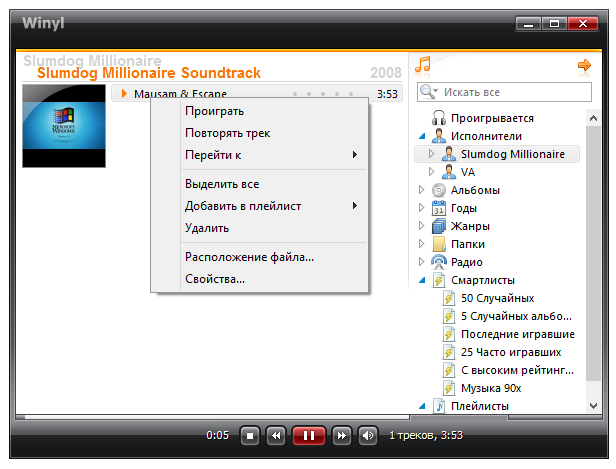The width and height of the screenshot is (616, 469).
Task: Pause the current track
Action: pyautogui.click(x=309, y=435)
